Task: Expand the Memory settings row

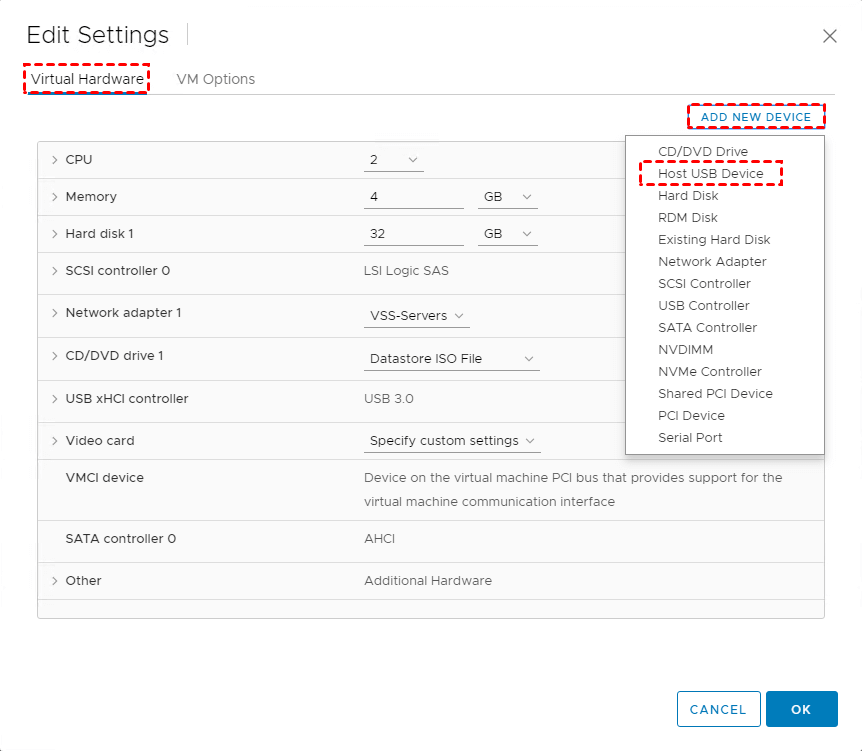Action: coord(54,197)
